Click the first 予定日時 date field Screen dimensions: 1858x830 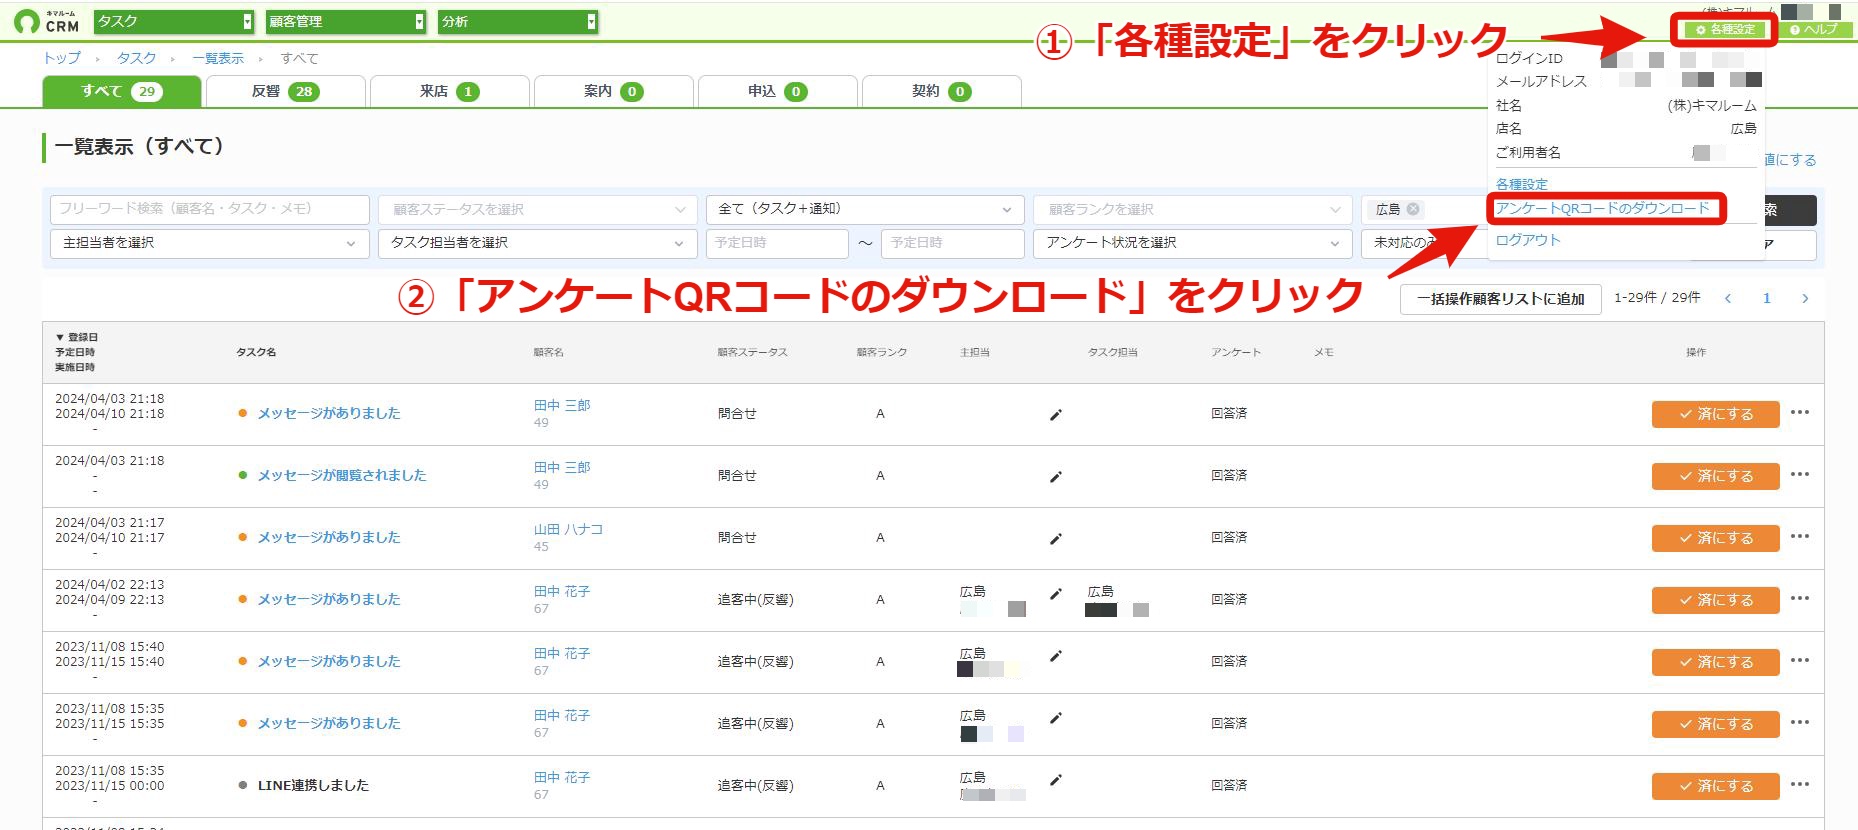coord(777,243)
